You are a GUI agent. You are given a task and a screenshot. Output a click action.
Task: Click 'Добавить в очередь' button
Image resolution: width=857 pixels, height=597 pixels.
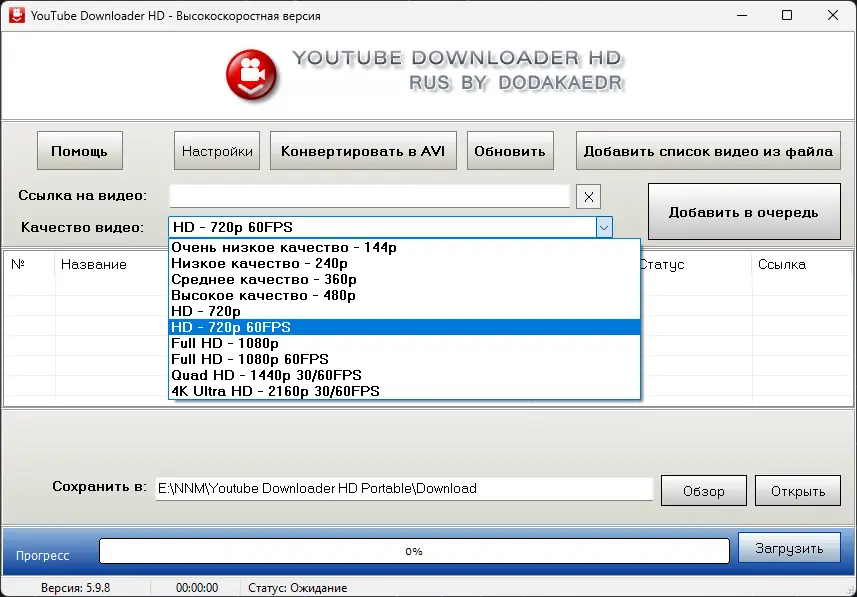point(744,212)
